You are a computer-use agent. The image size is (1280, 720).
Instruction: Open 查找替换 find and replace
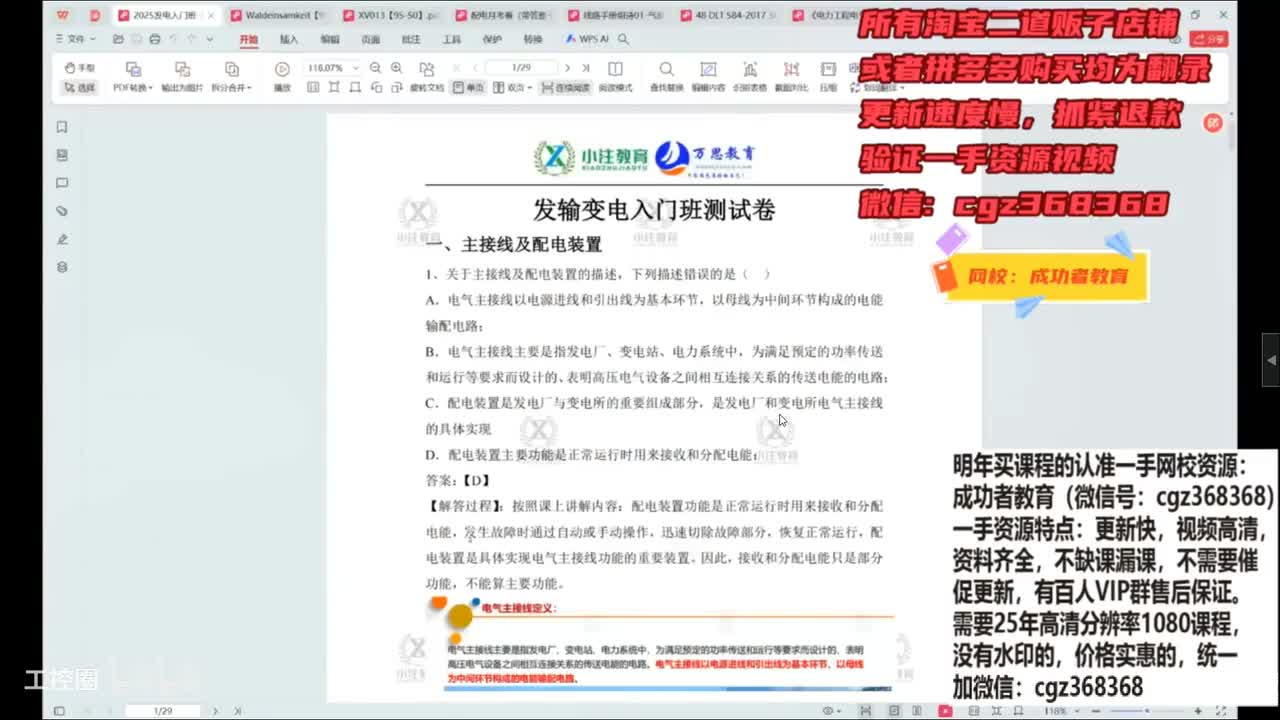pos(666,76)
